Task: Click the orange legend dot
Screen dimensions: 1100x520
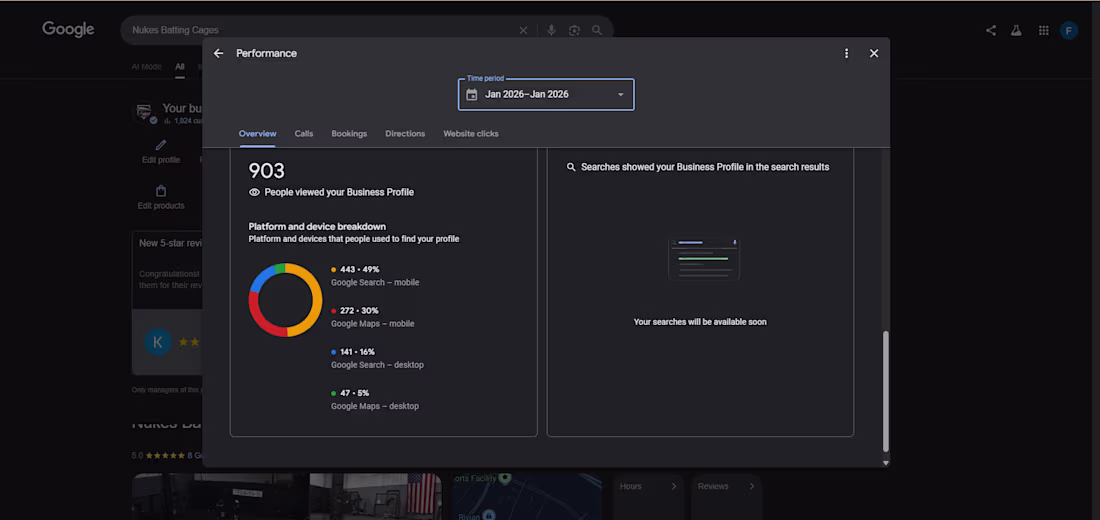Action: [333, 269]
